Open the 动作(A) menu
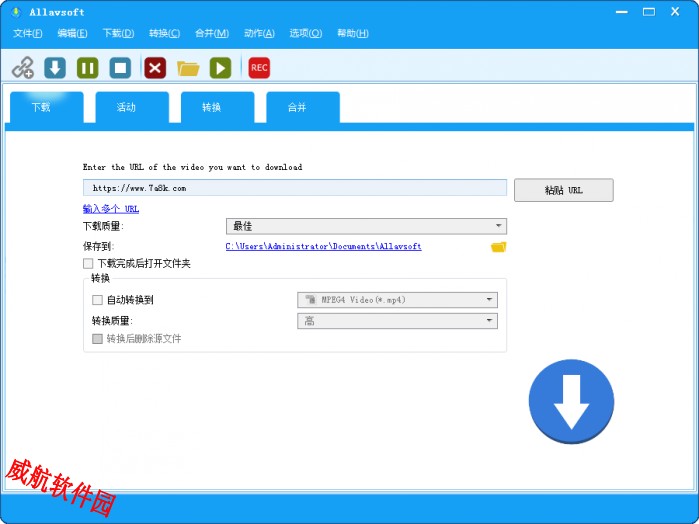This screenshot has height=524, width=699. point(259,33)
